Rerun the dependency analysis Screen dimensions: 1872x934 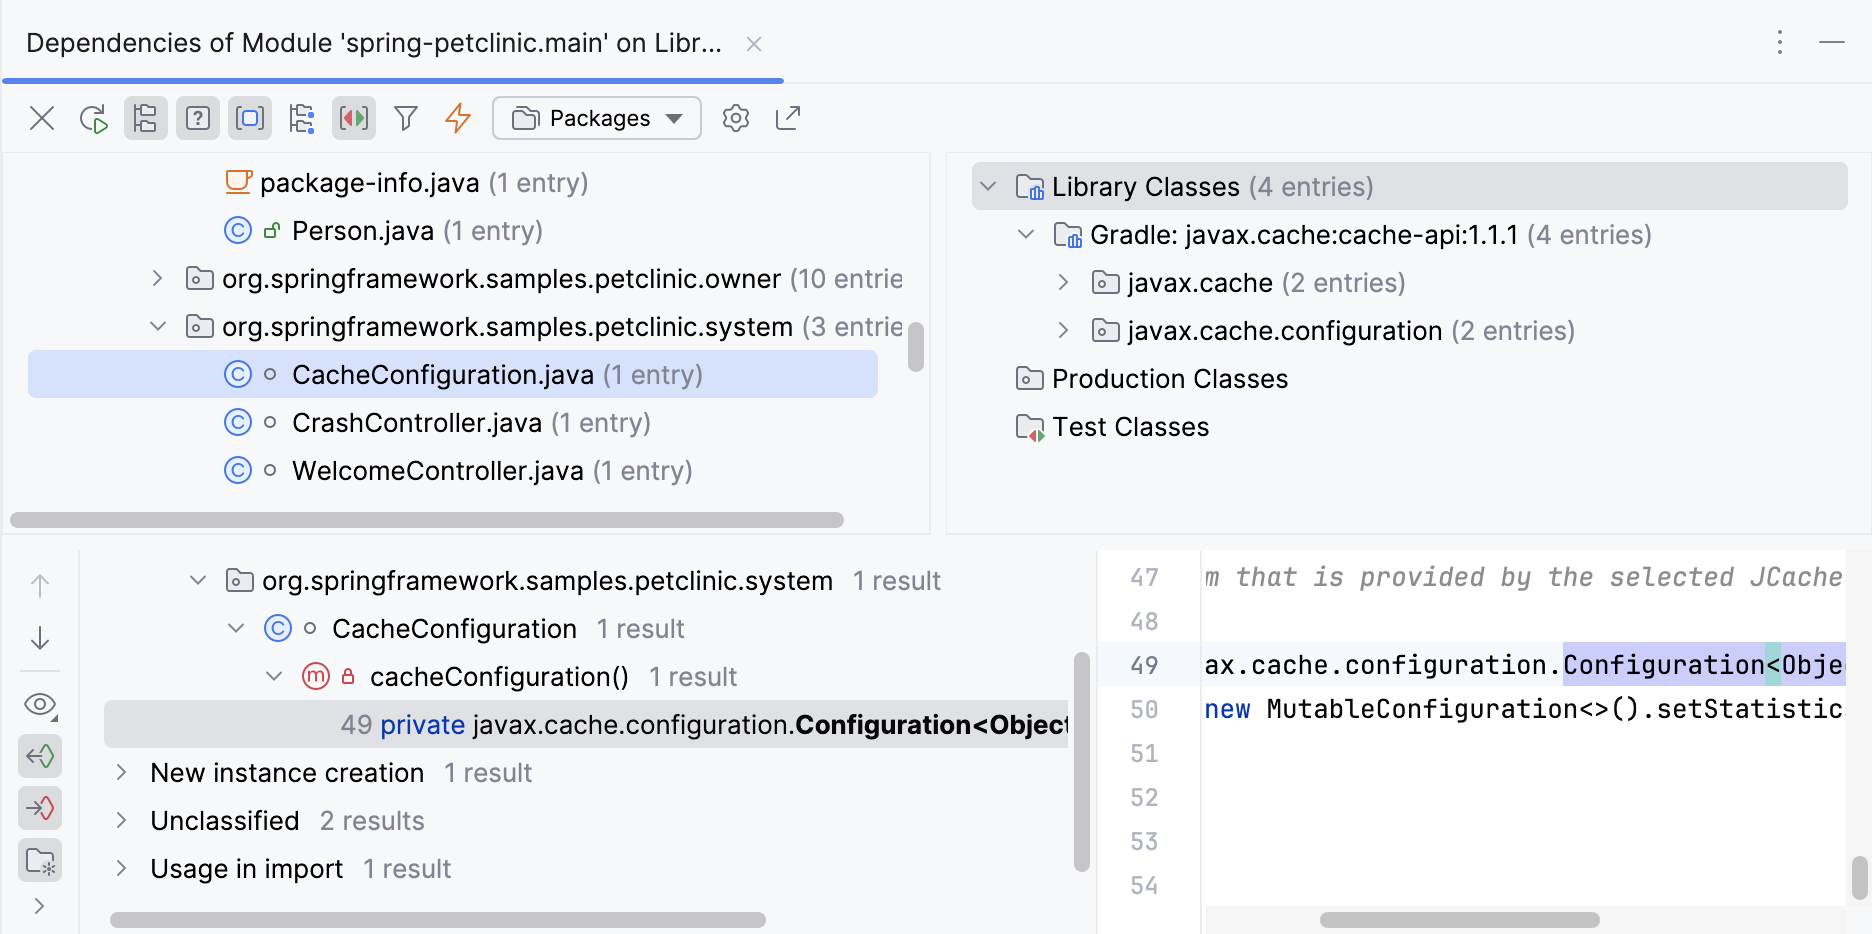(x=94, y=118)
